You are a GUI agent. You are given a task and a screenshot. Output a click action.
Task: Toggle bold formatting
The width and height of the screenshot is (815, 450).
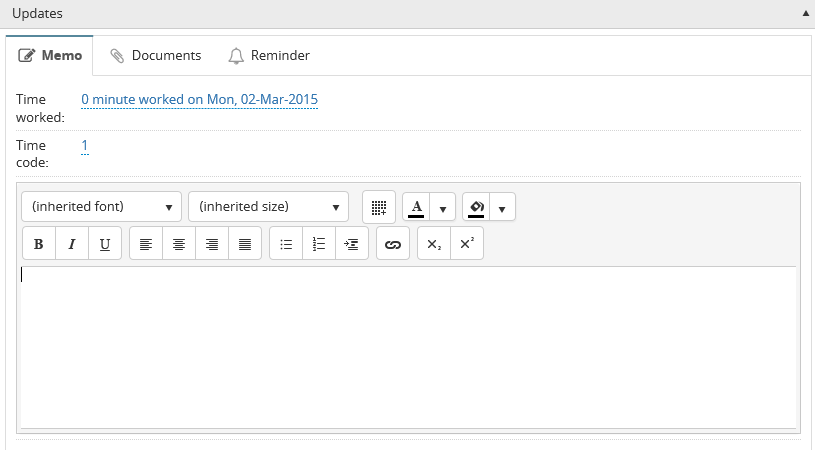[x=39, y=244]
